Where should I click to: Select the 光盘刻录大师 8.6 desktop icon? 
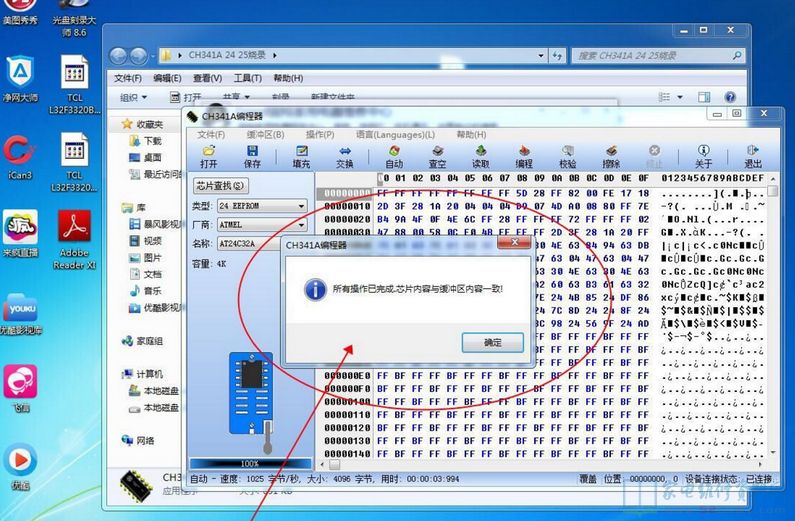(74, 18)
